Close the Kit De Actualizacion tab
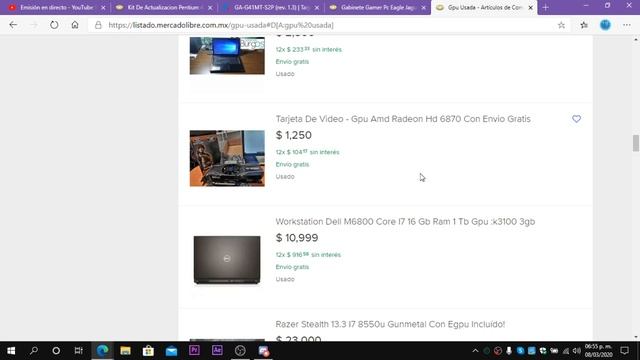Viewport: 640px width, 360px height. tap(210, 7)
